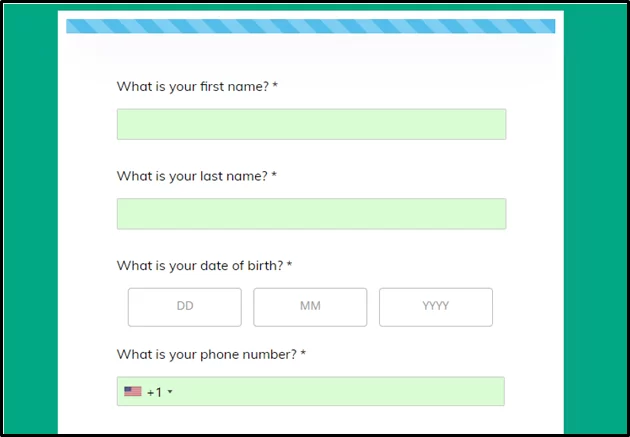Click the YYYY year field

point(436,307)
